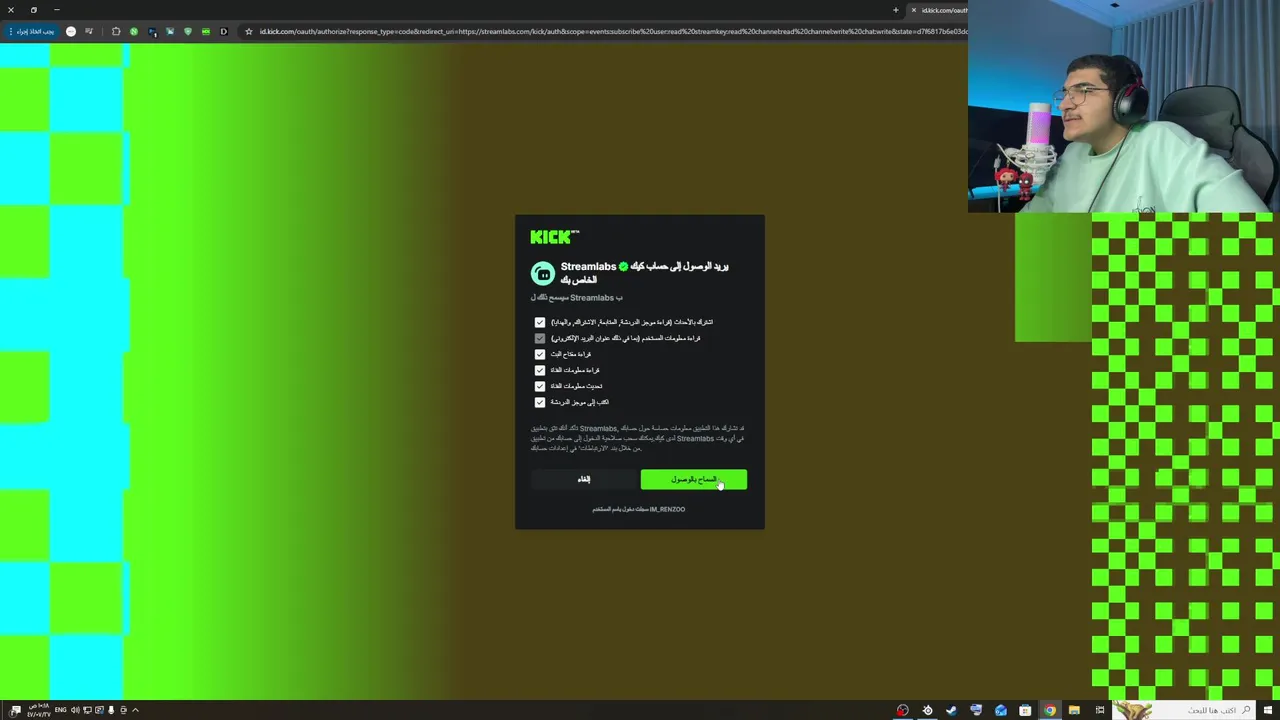This screenshot has height=720, width=1280.
Task: Click the green N extension icon
Action: coord(134,32)
